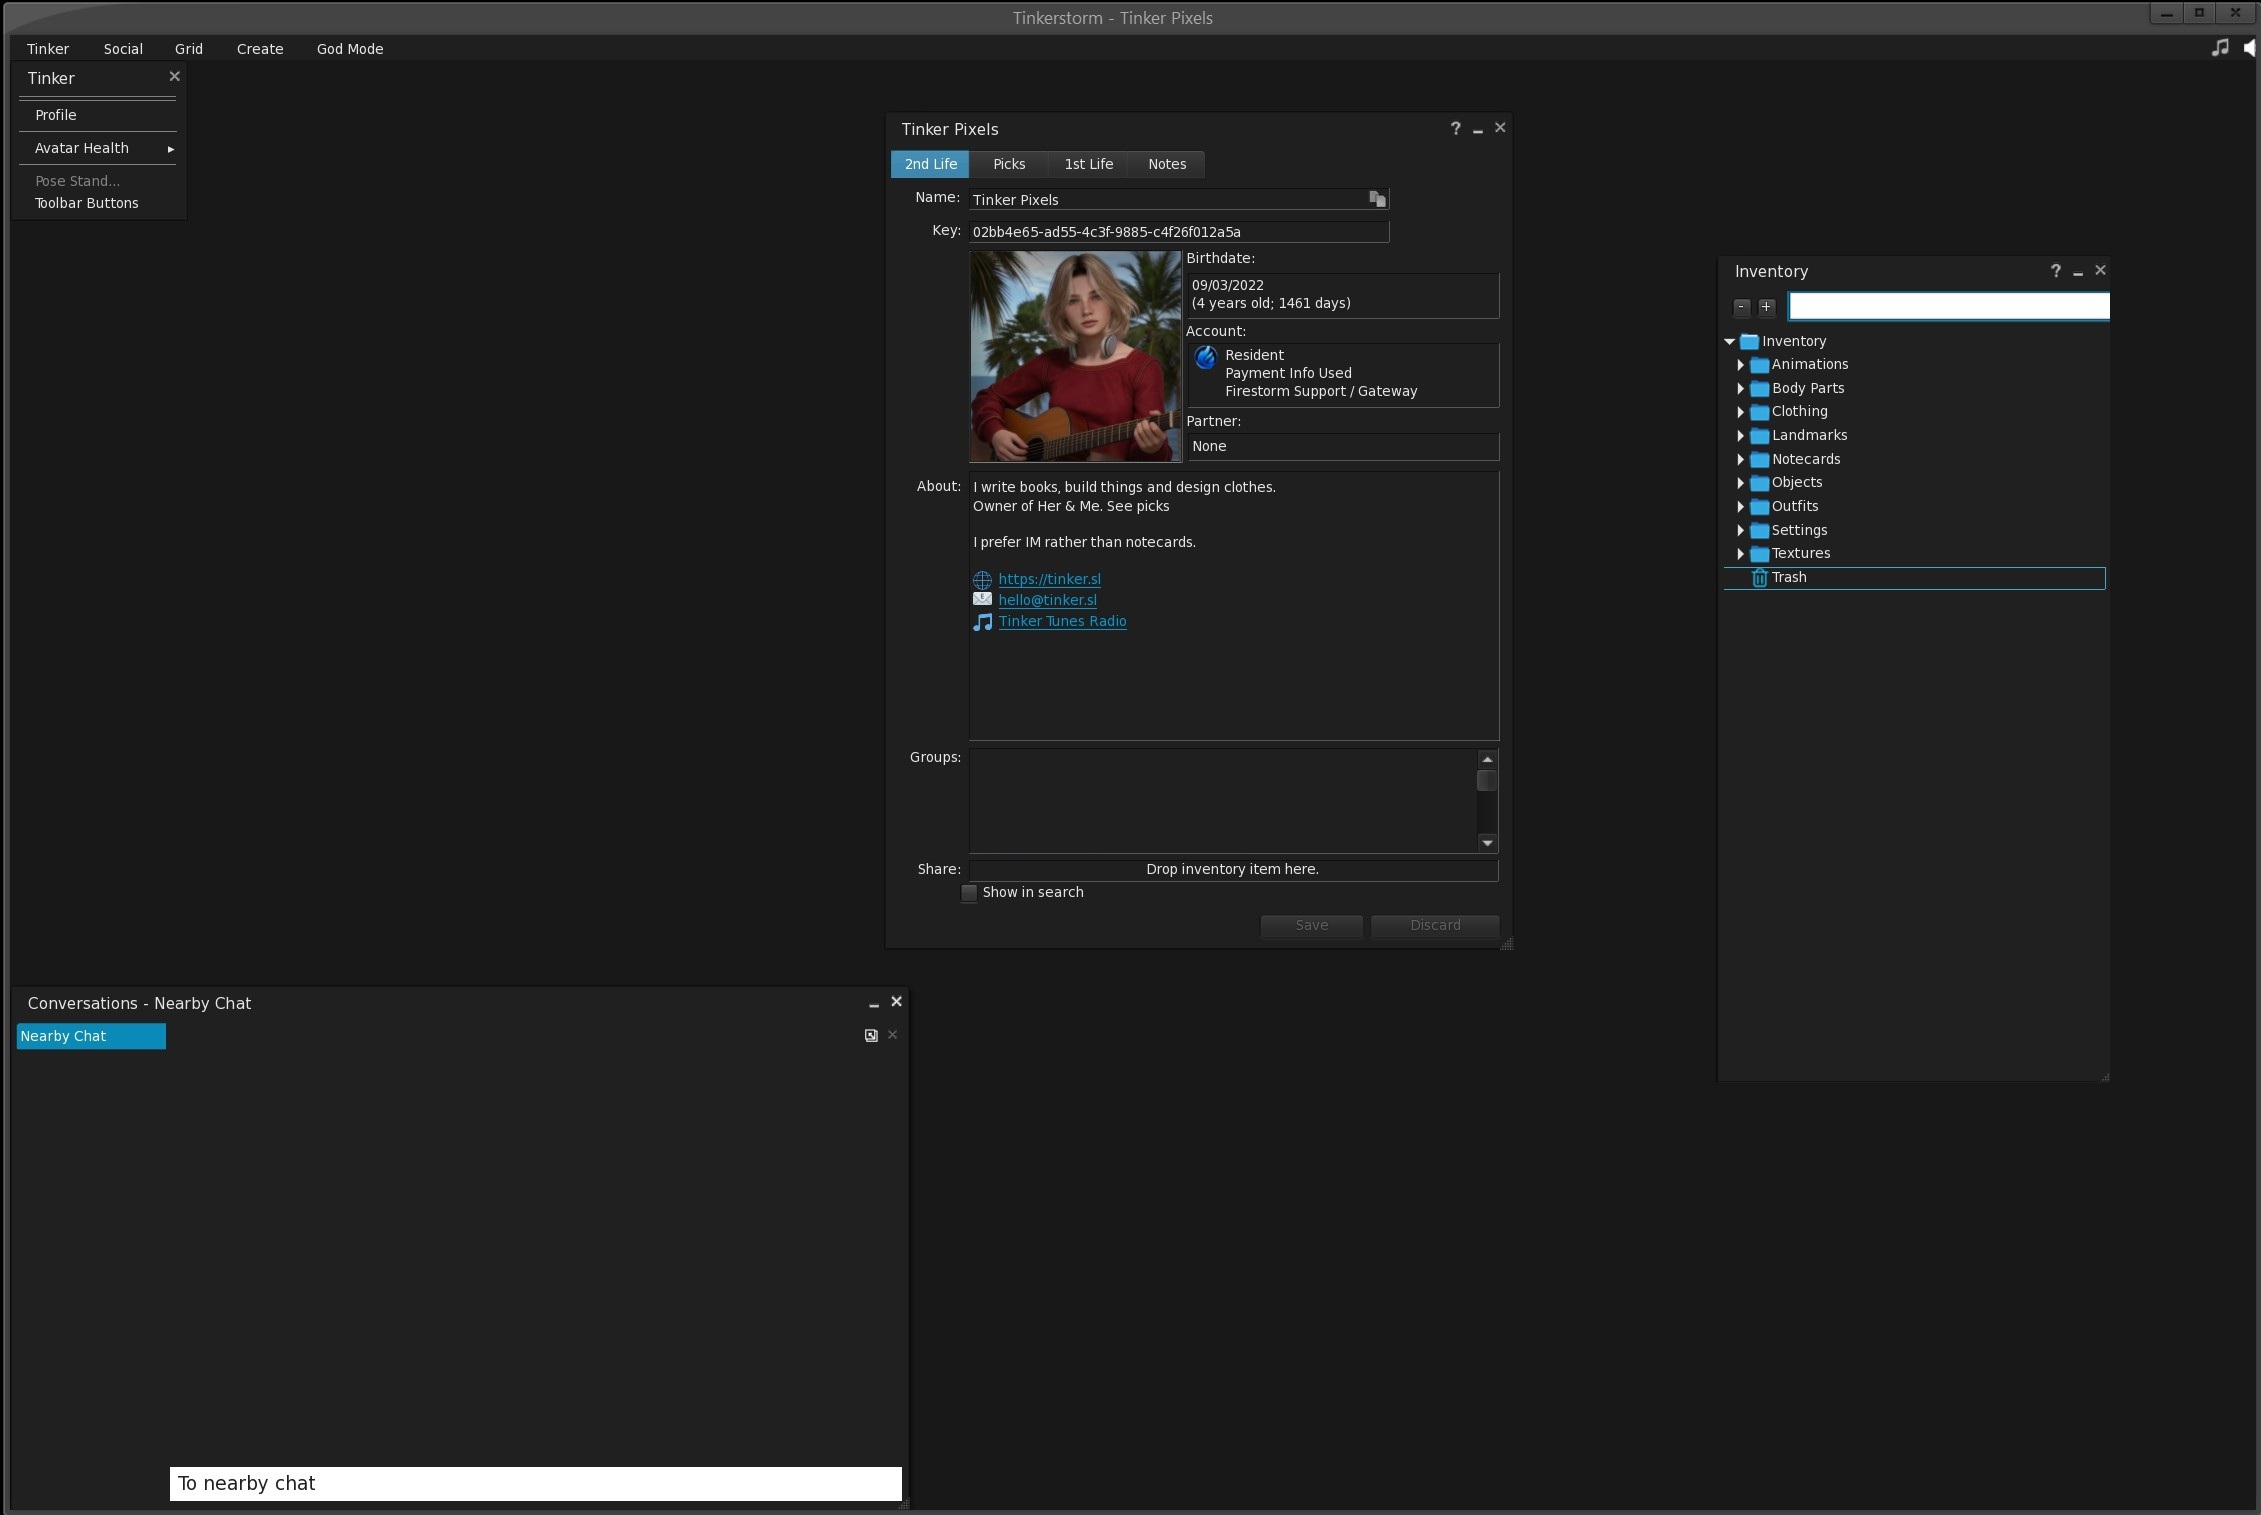Open help for the Tinker Pixels profile window
Viewport: 2261px width, 1515px height.
[x=1455, y=128]
